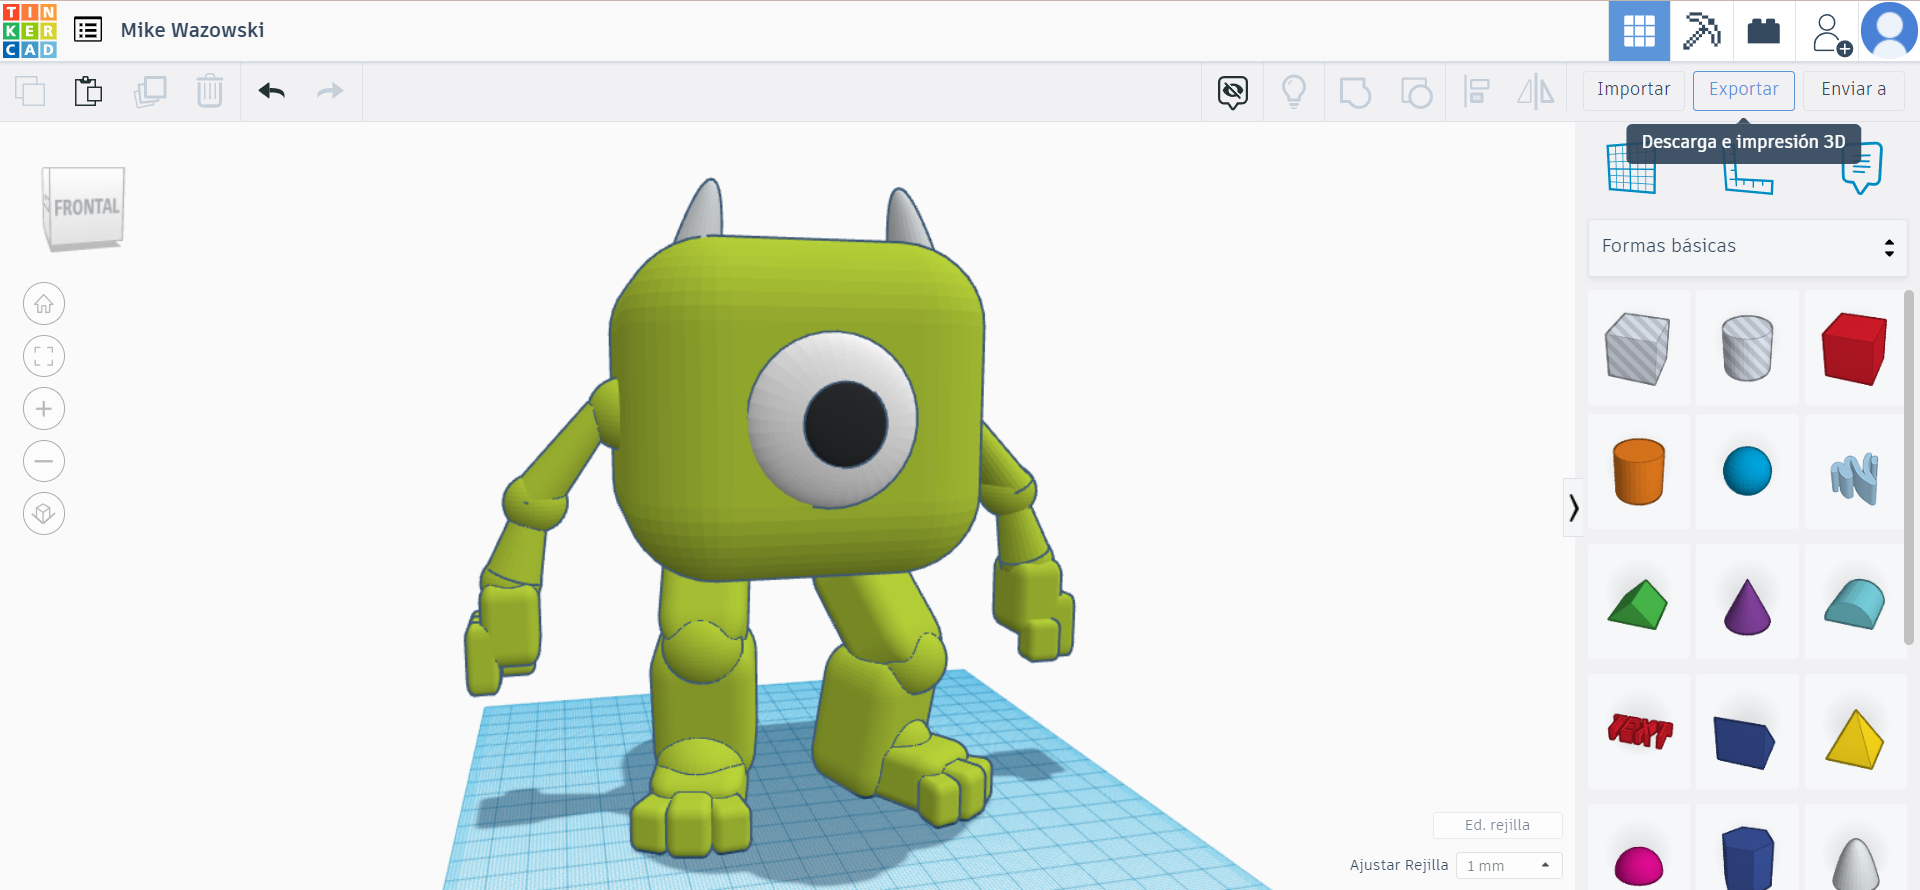
Task: Switch to Blocks pickaxe mode
Action: (1701, 31)
